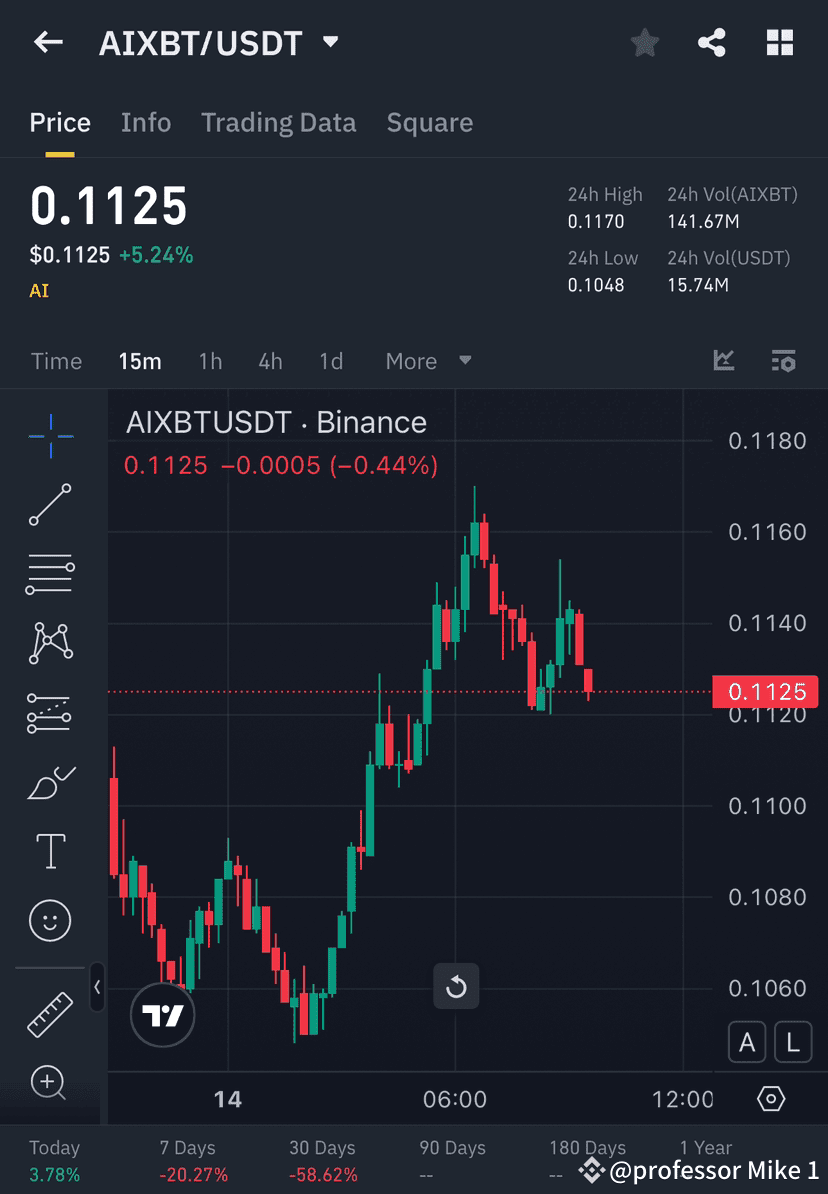This screenshot has width=828, height=1194.
Task: Reset the chart view with refresh button
Action: 456,986
